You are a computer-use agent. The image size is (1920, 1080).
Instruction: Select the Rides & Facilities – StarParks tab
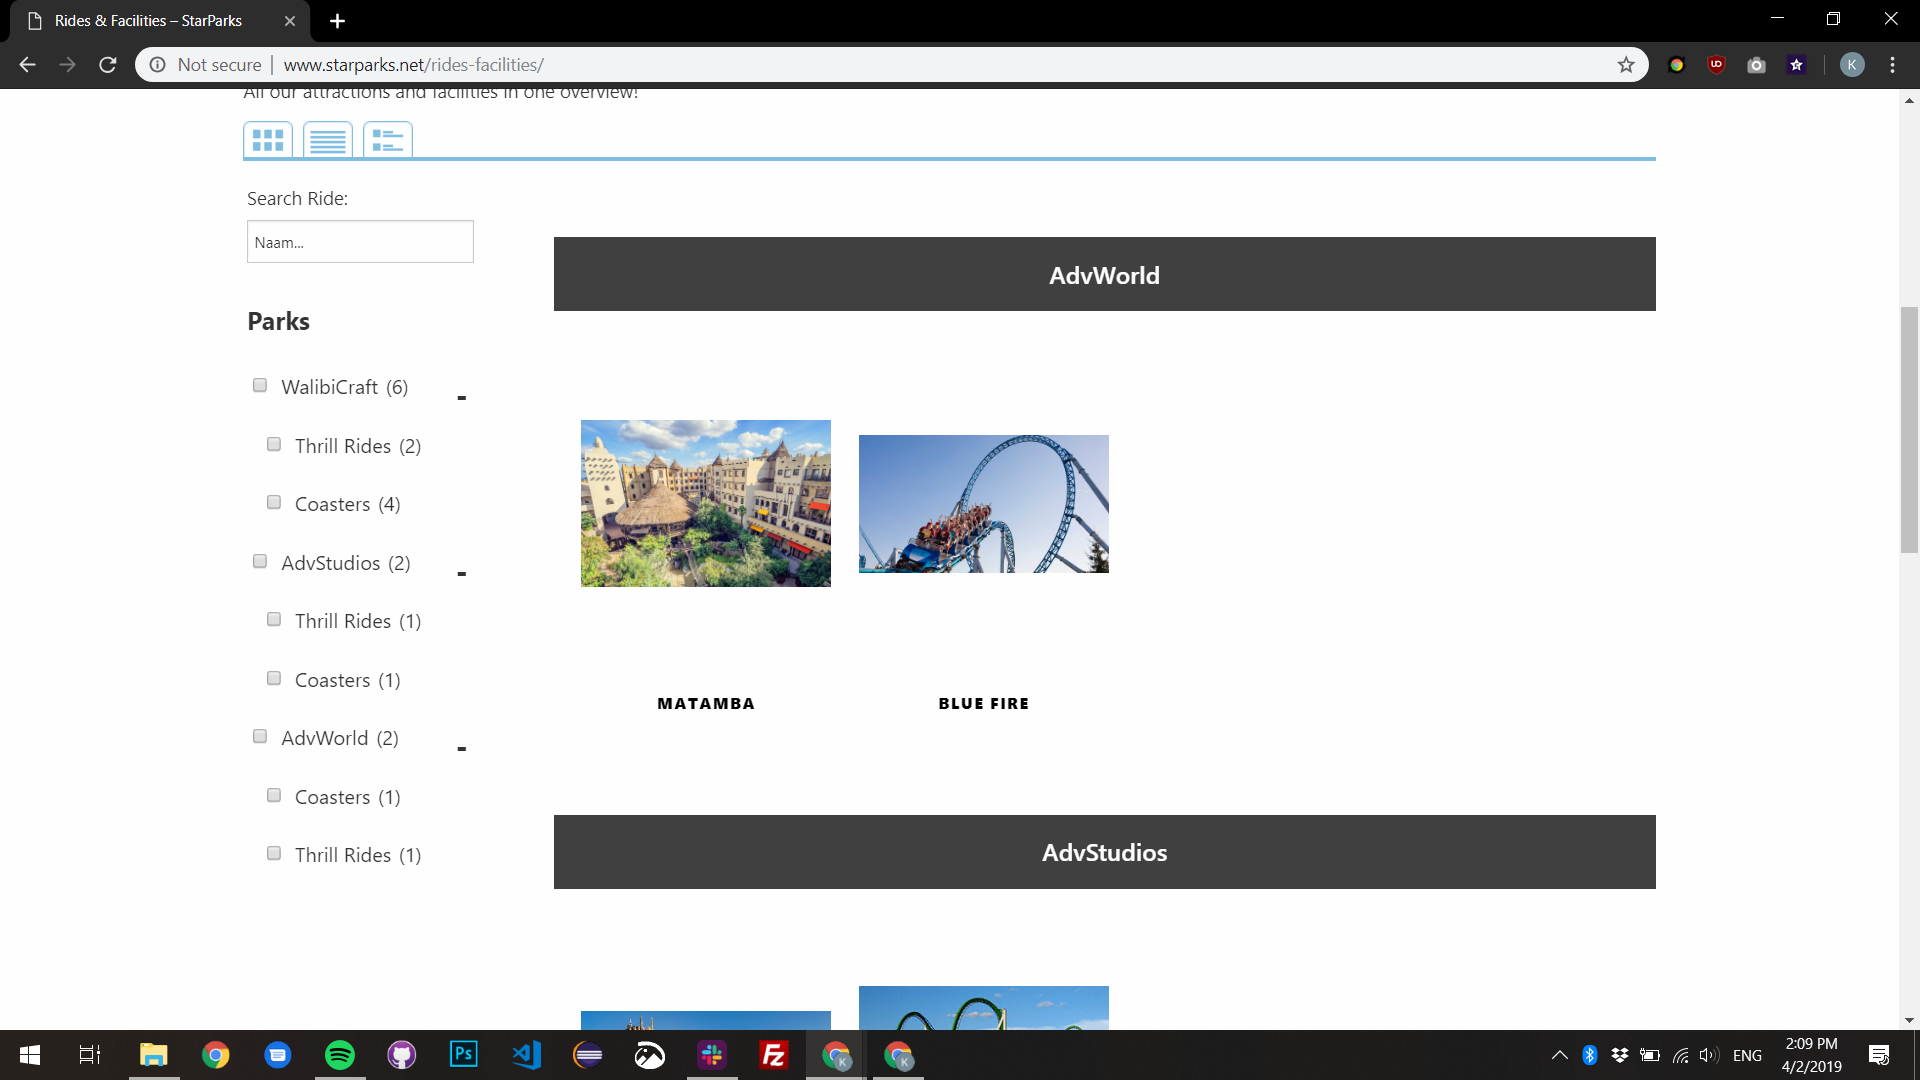tap(160, 21)
